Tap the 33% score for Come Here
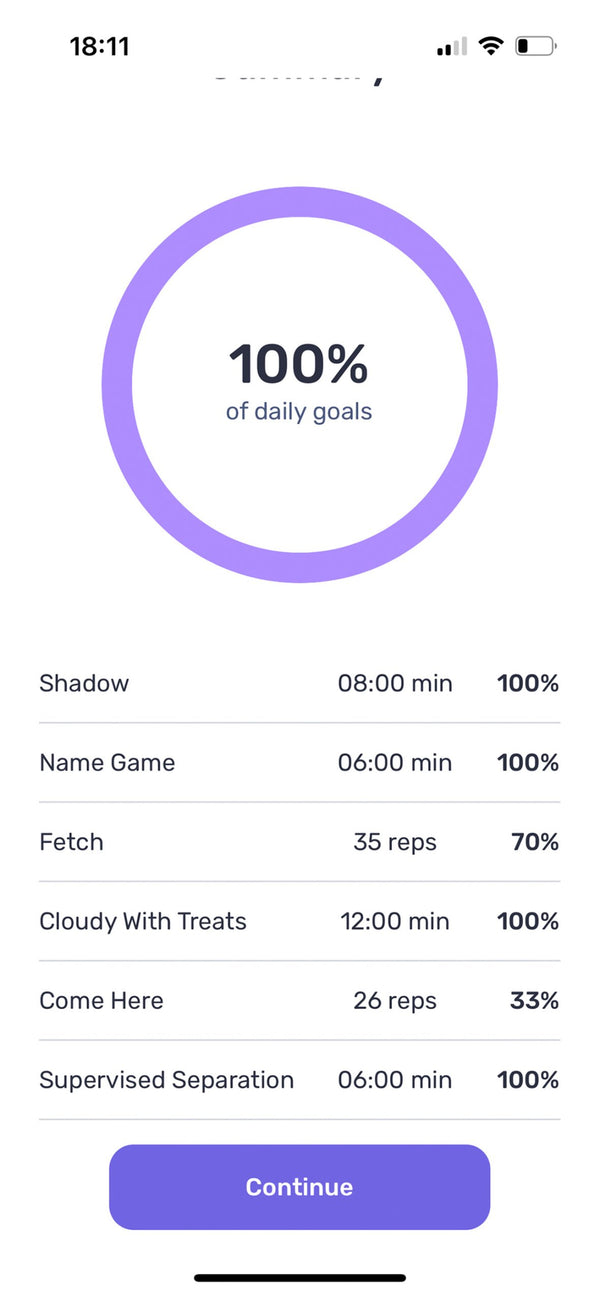Screen dimensions: 600x1301 pos(534,1001)
